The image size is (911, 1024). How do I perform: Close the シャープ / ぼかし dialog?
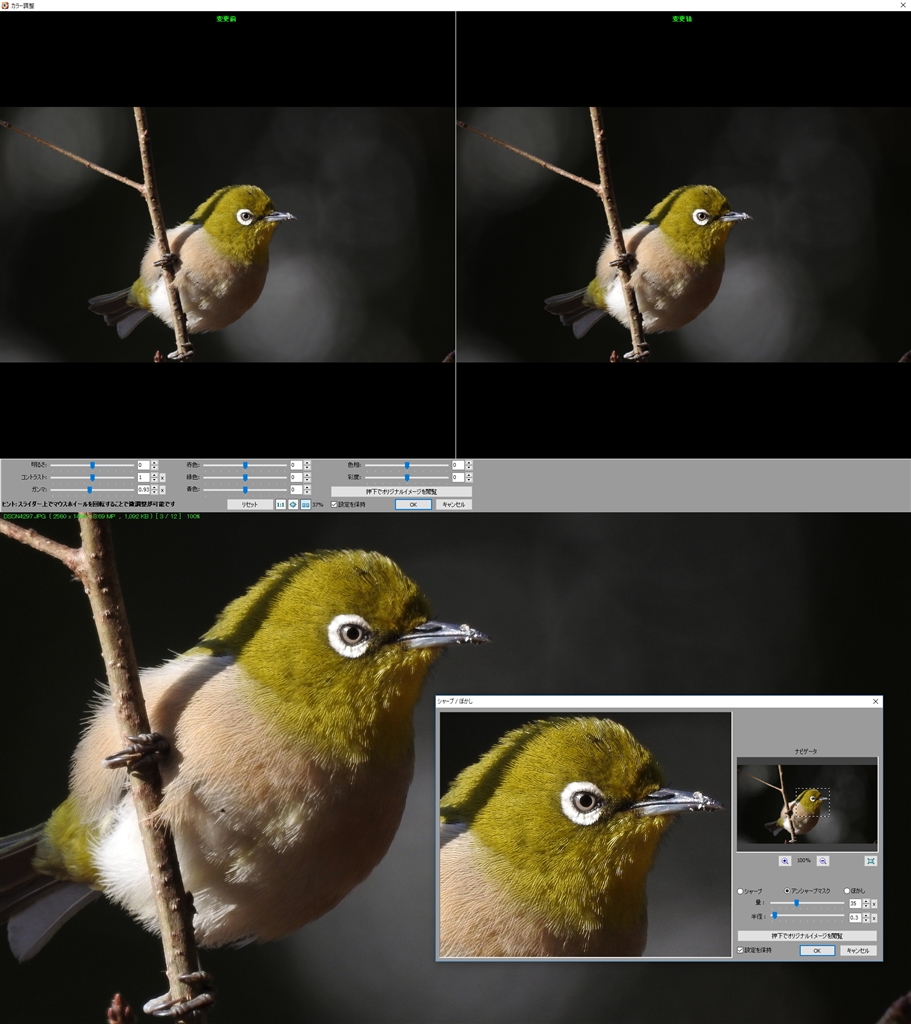click(x=876, y=701)
